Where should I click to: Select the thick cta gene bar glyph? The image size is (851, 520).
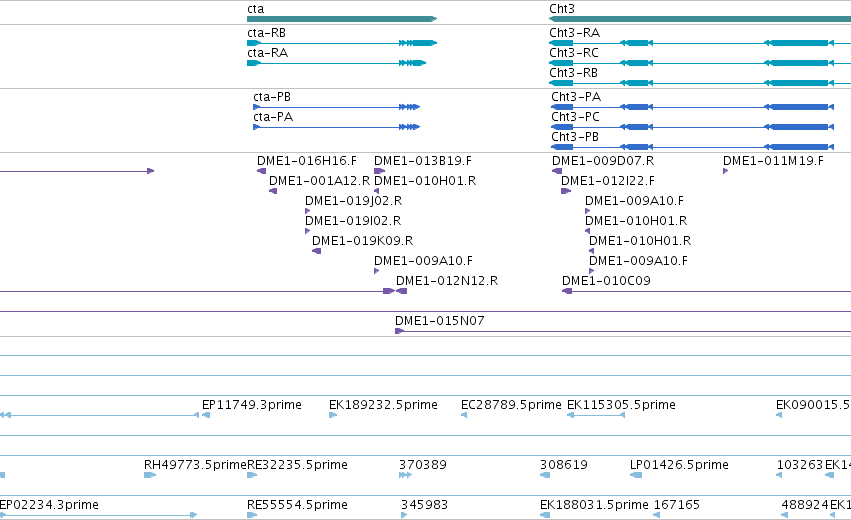click(x=342, y=19)
